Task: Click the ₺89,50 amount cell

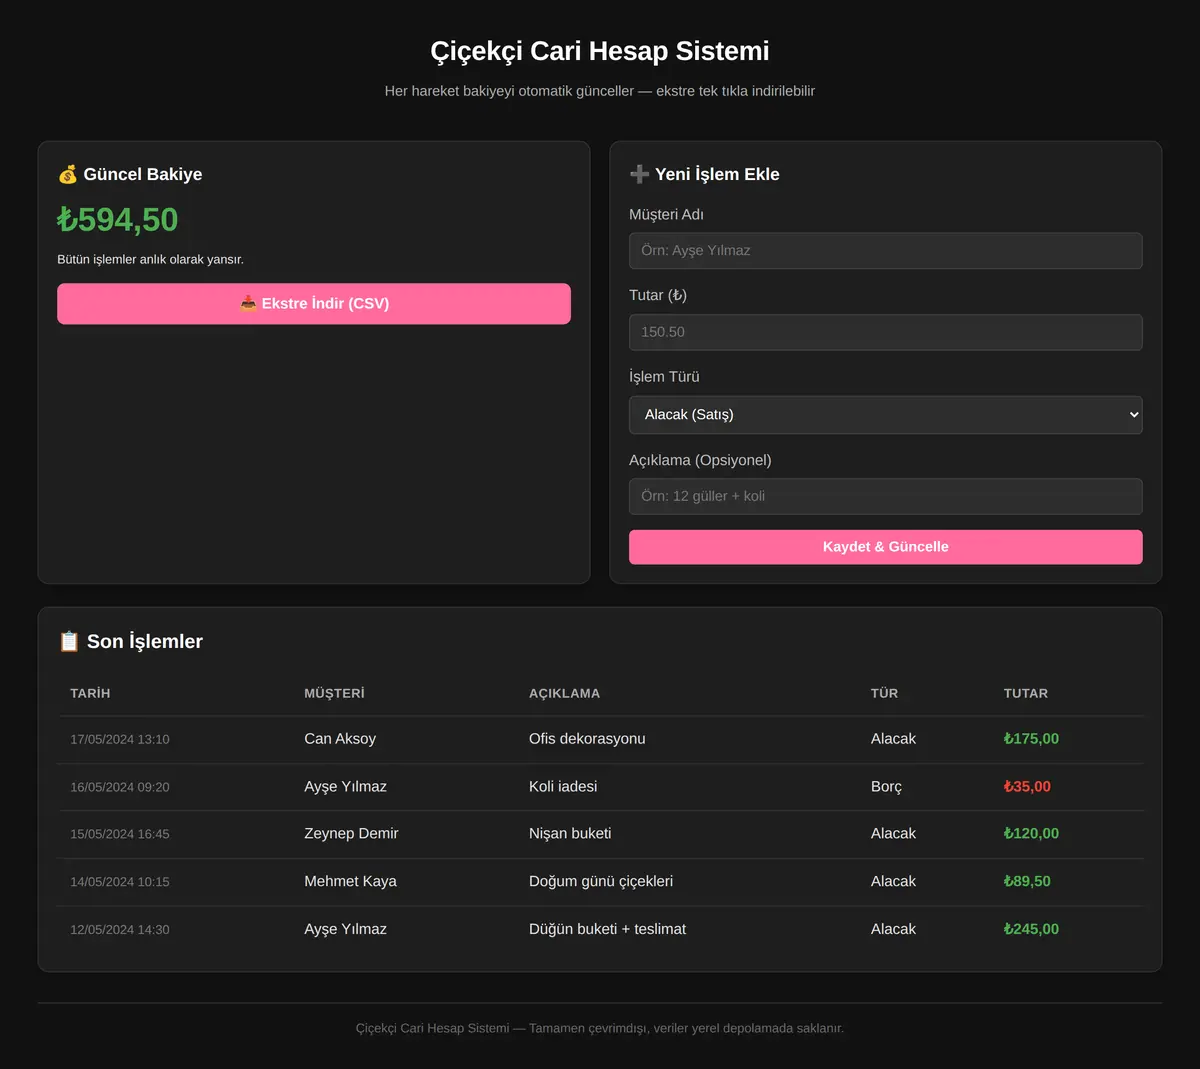Action: [1027, 882]
